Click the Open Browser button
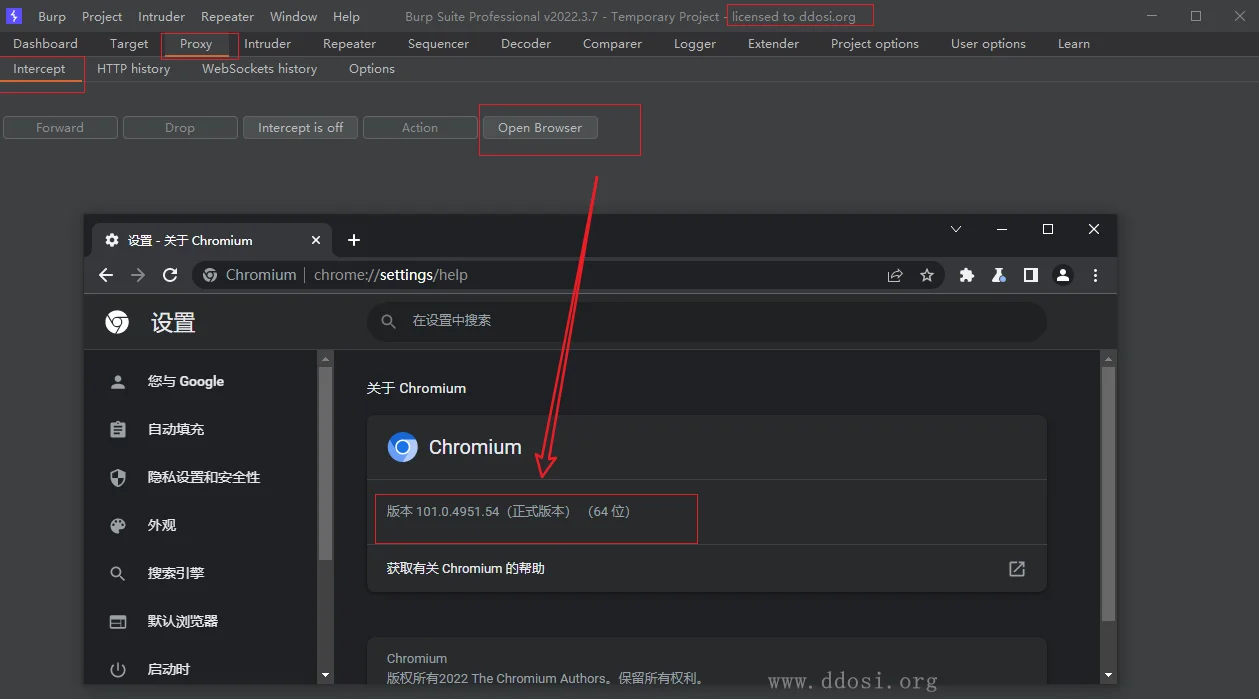The height and width of the screenshot is (699, 1259). [540, 128]
